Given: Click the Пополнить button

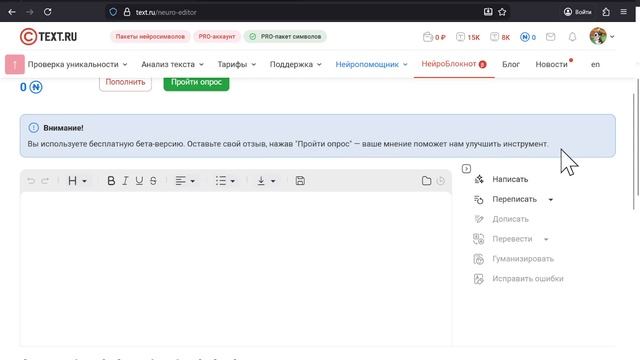Looking at the screenshot, I should [x=125, y=82].
